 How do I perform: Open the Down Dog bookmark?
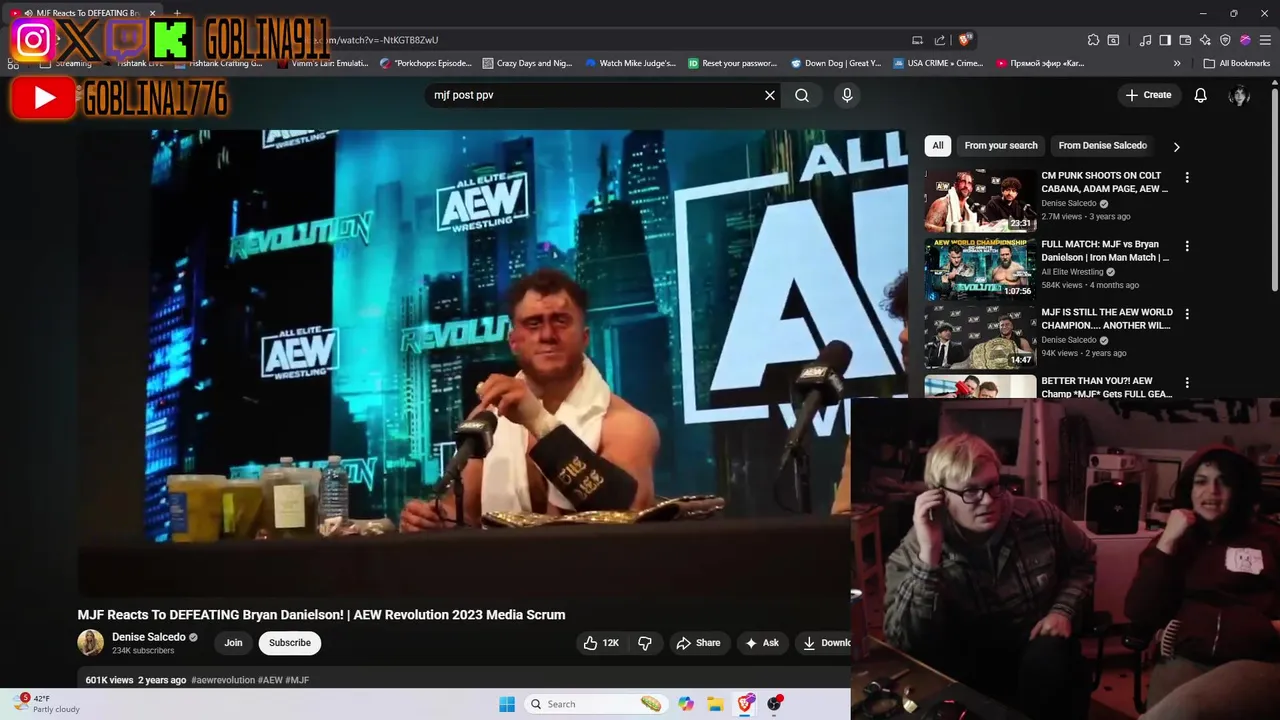coord(836,63)
